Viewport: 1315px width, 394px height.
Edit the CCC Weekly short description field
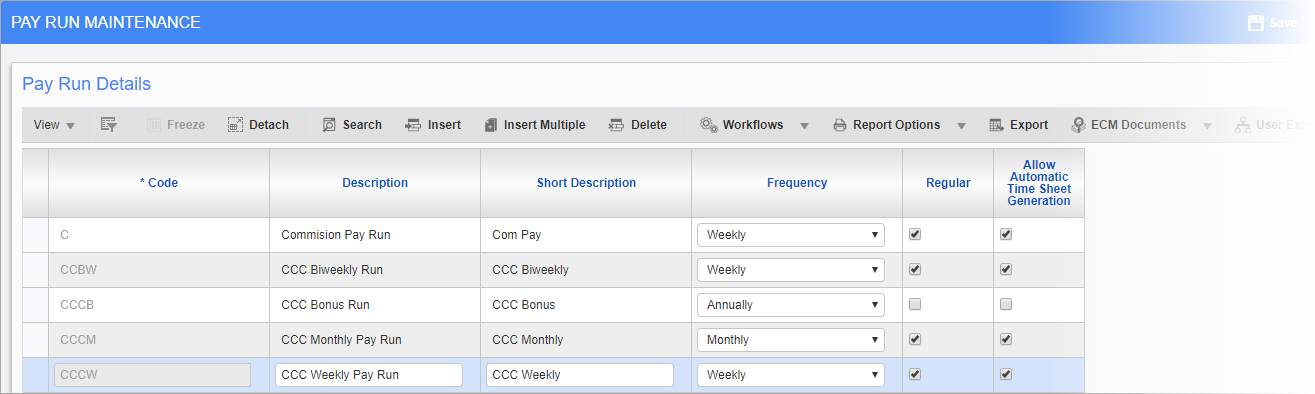click(580, 375)
